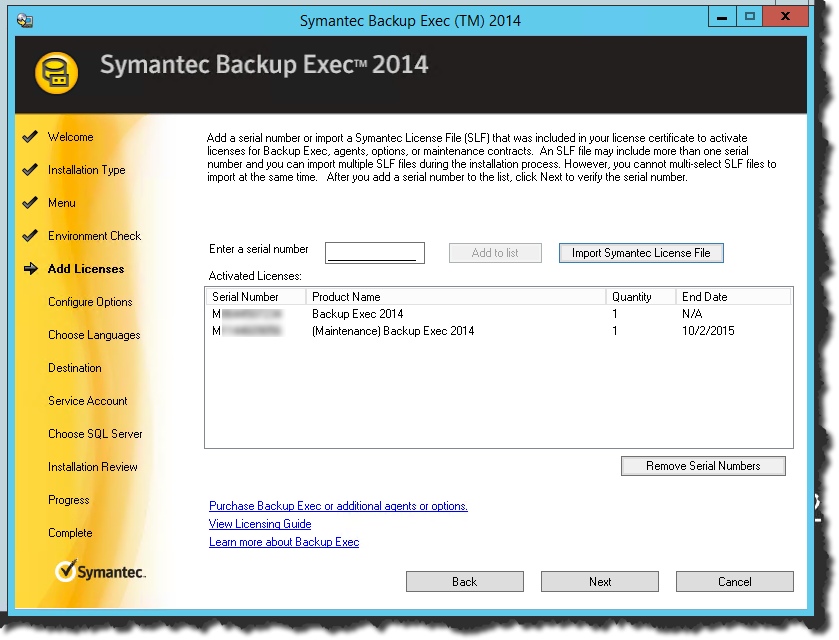Click the Symantec checkmark logo in sidebar
Viewport: 839px width, 640px height.
click(x=100, y=571)
